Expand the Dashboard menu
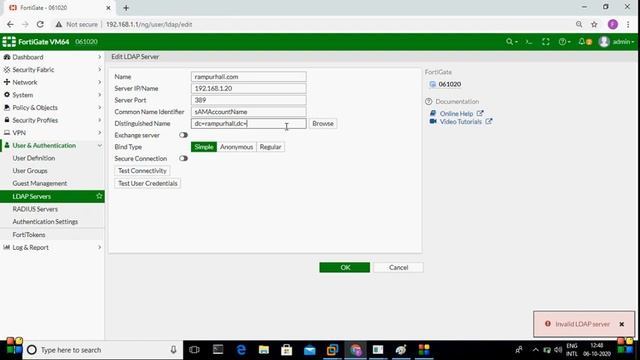Viewport: 640px width, 360px height. 52,57
